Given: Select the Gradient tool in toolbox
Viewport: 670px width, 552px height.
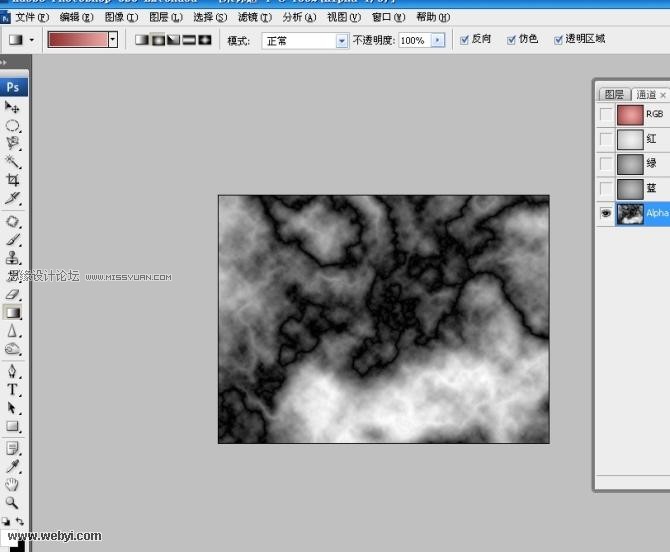Looking at the screenshot, I should [12, 313].
